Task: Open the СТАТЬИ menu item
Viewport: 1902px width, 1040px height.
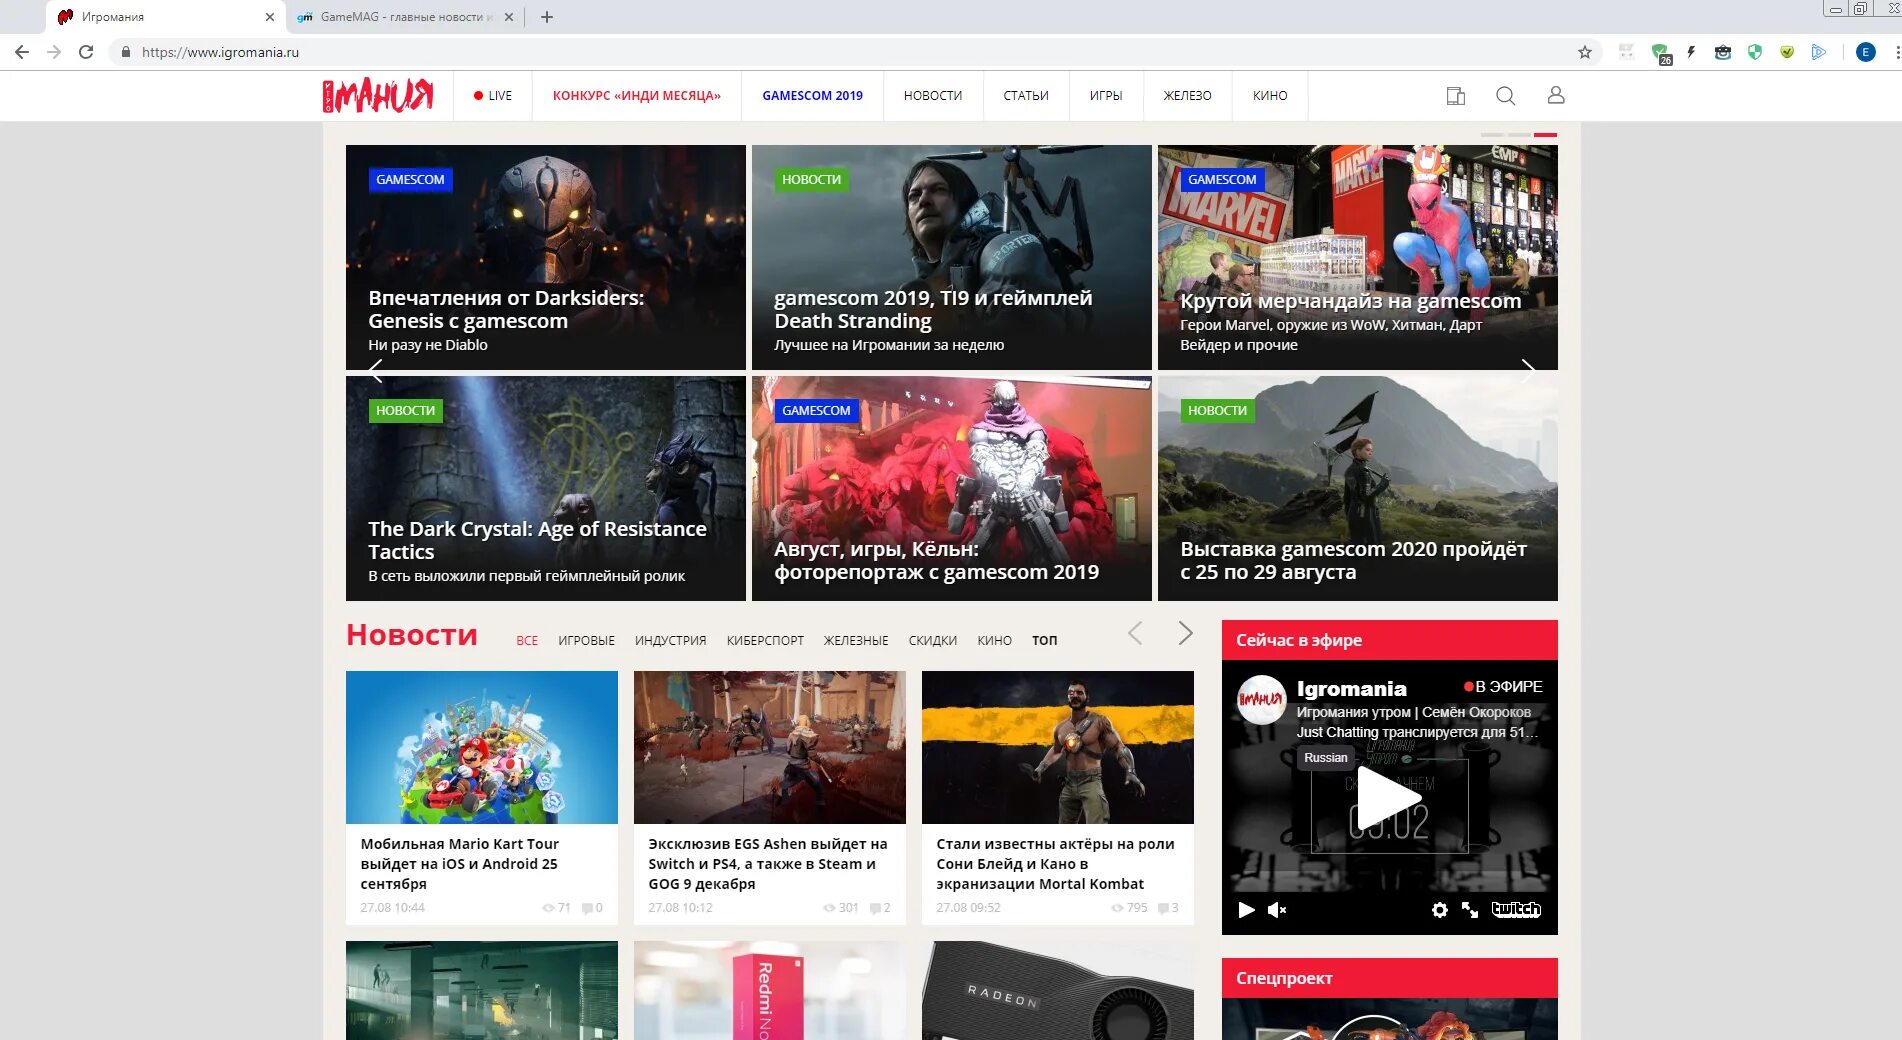Action: (1026, 96)
